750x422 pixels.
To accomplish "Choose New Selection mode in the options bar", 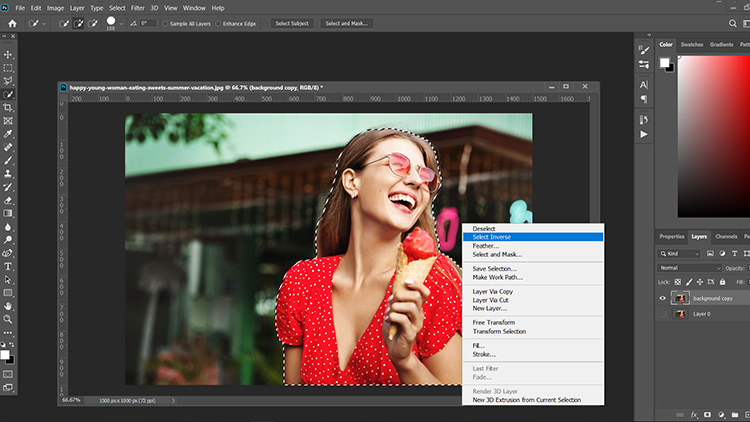I will pyautogui.click(x=64, y=23).
